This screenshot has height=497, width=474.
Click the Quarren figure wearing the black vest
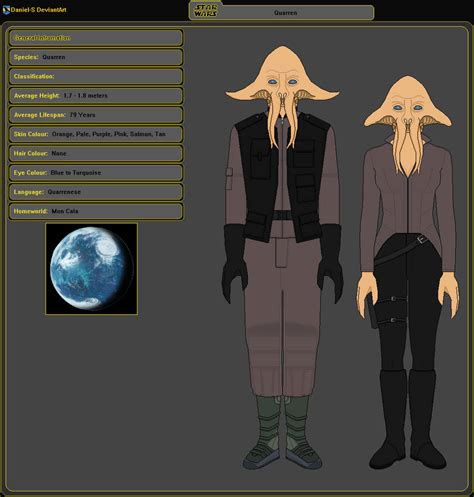(283, 257)
